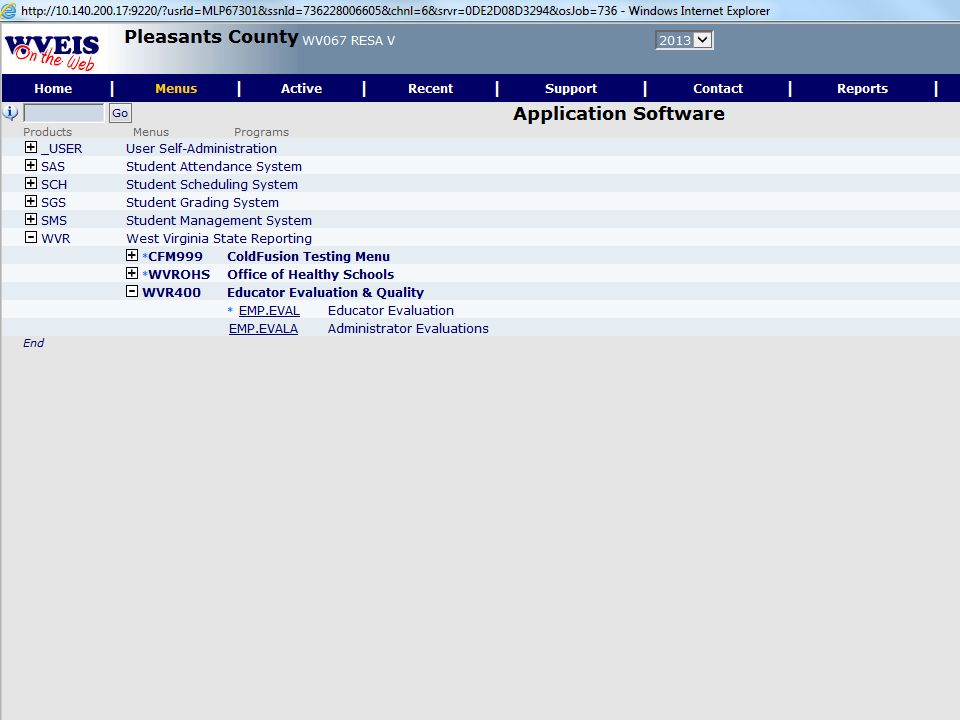Click the User Self-Administration text
The height and width of the screenshot is (720, 960).
201,148
